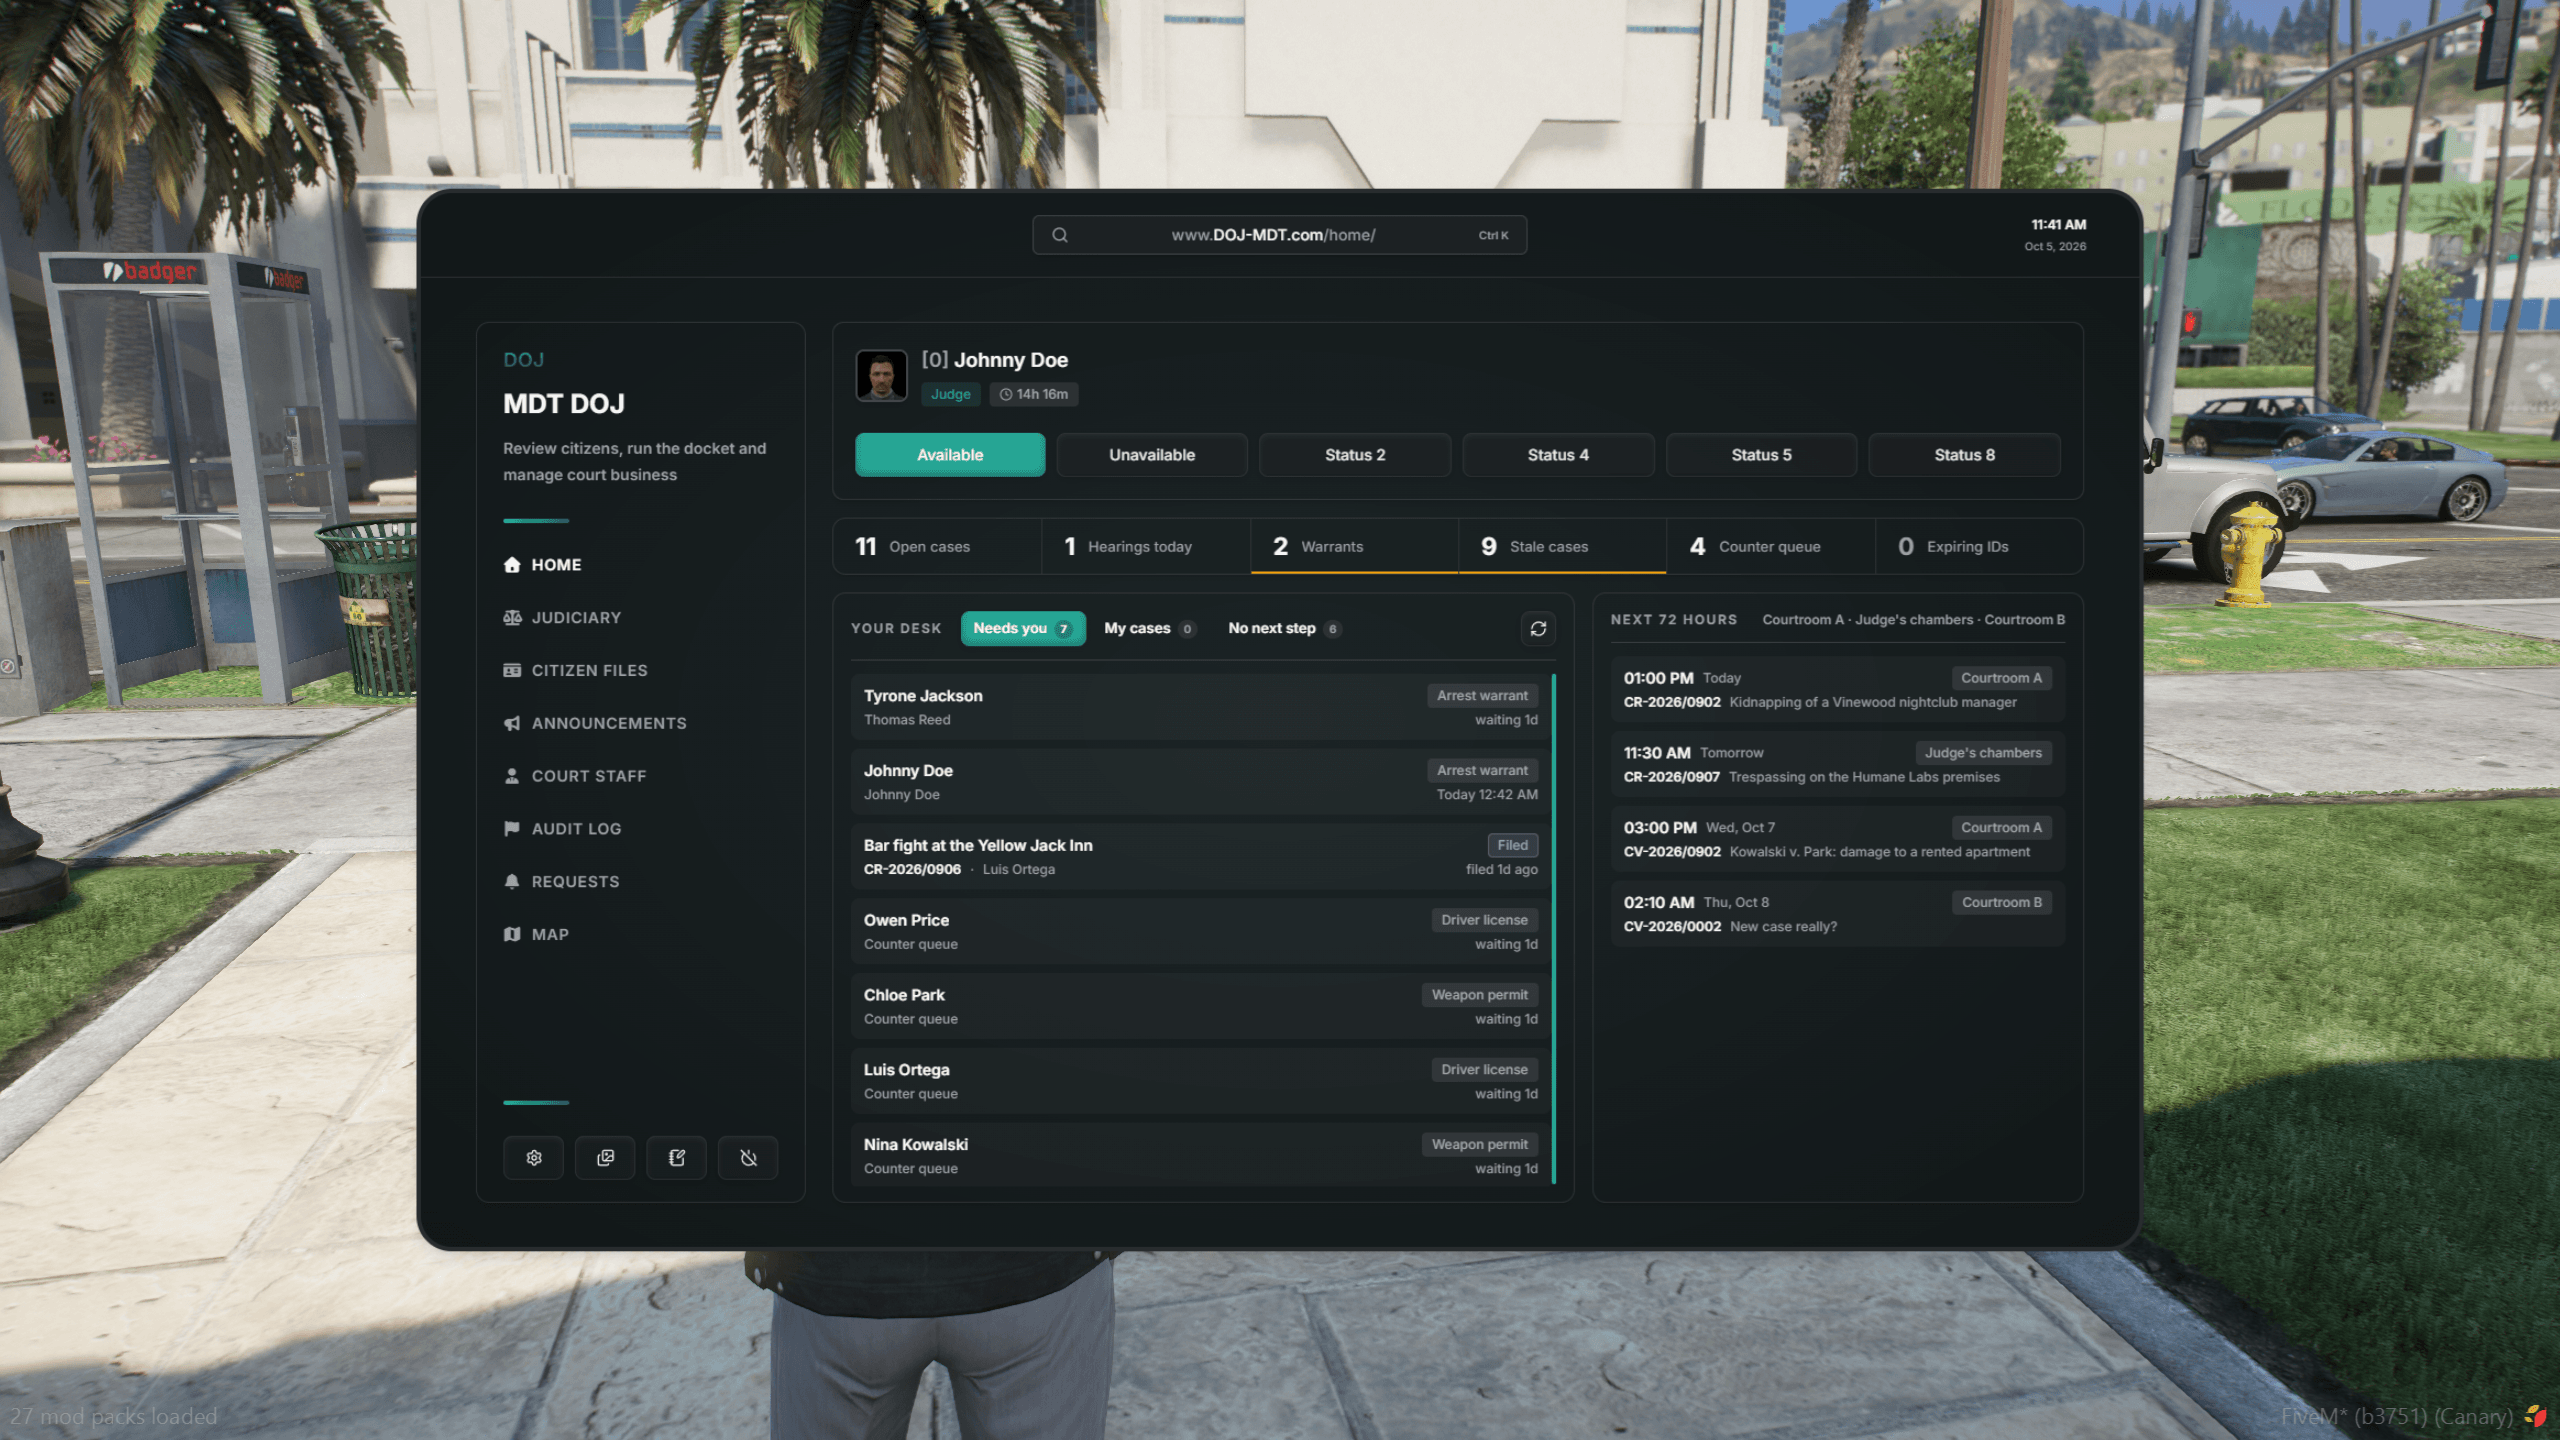Open the 11 Open cases stat
This screenshot has height=1440, width=2560.
tap(937, 546)
